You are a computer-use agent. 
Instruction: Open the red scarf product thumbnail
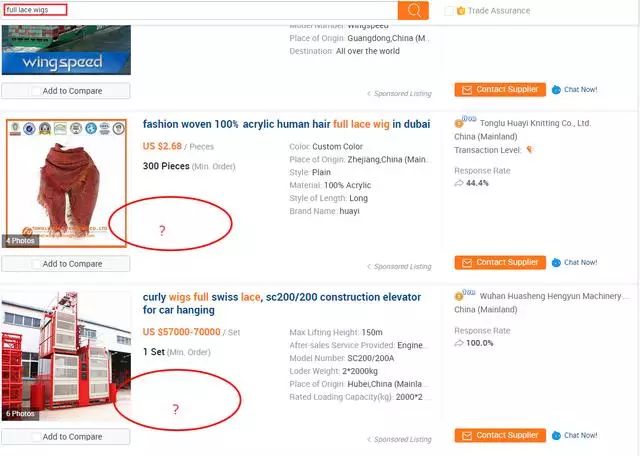point(66,183)
